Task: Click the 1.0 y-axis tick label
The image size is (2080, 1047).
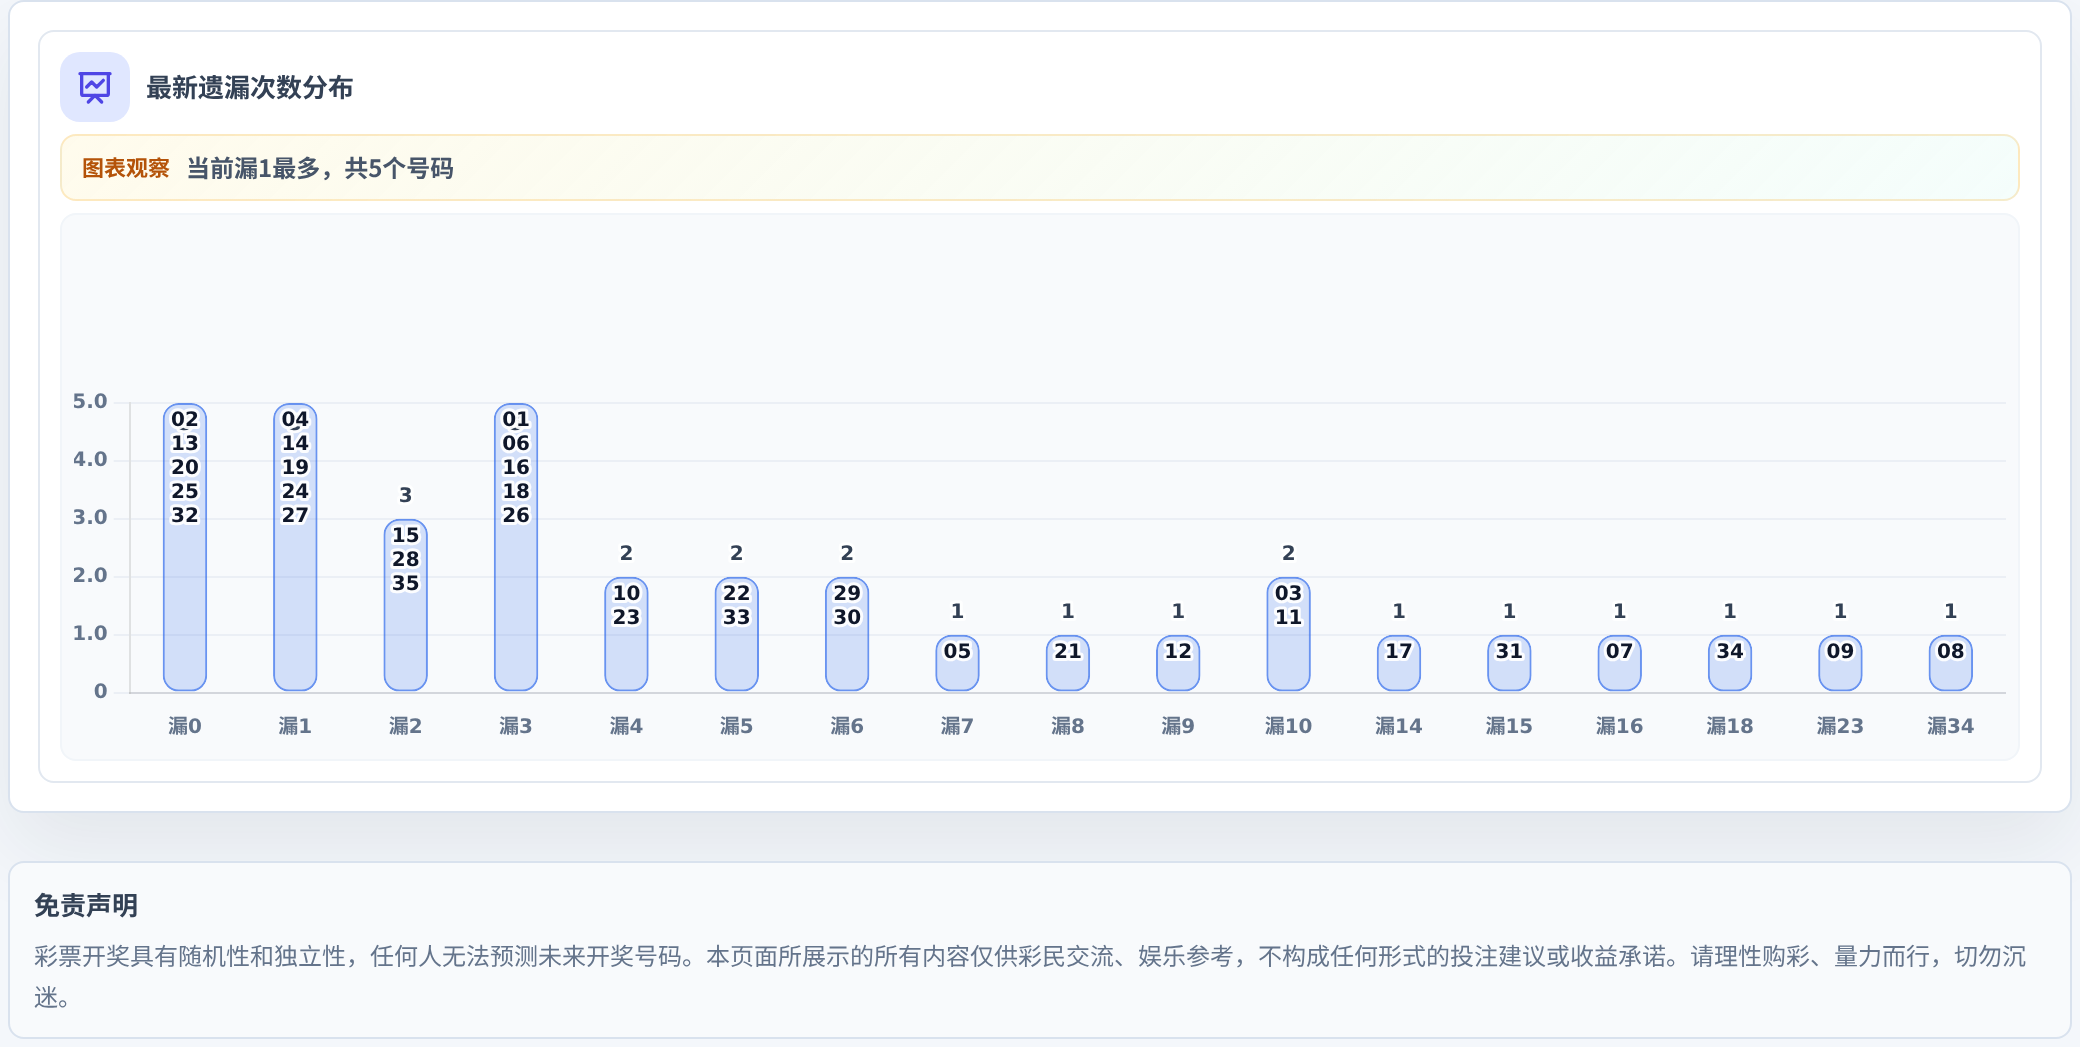Action: 90,633
